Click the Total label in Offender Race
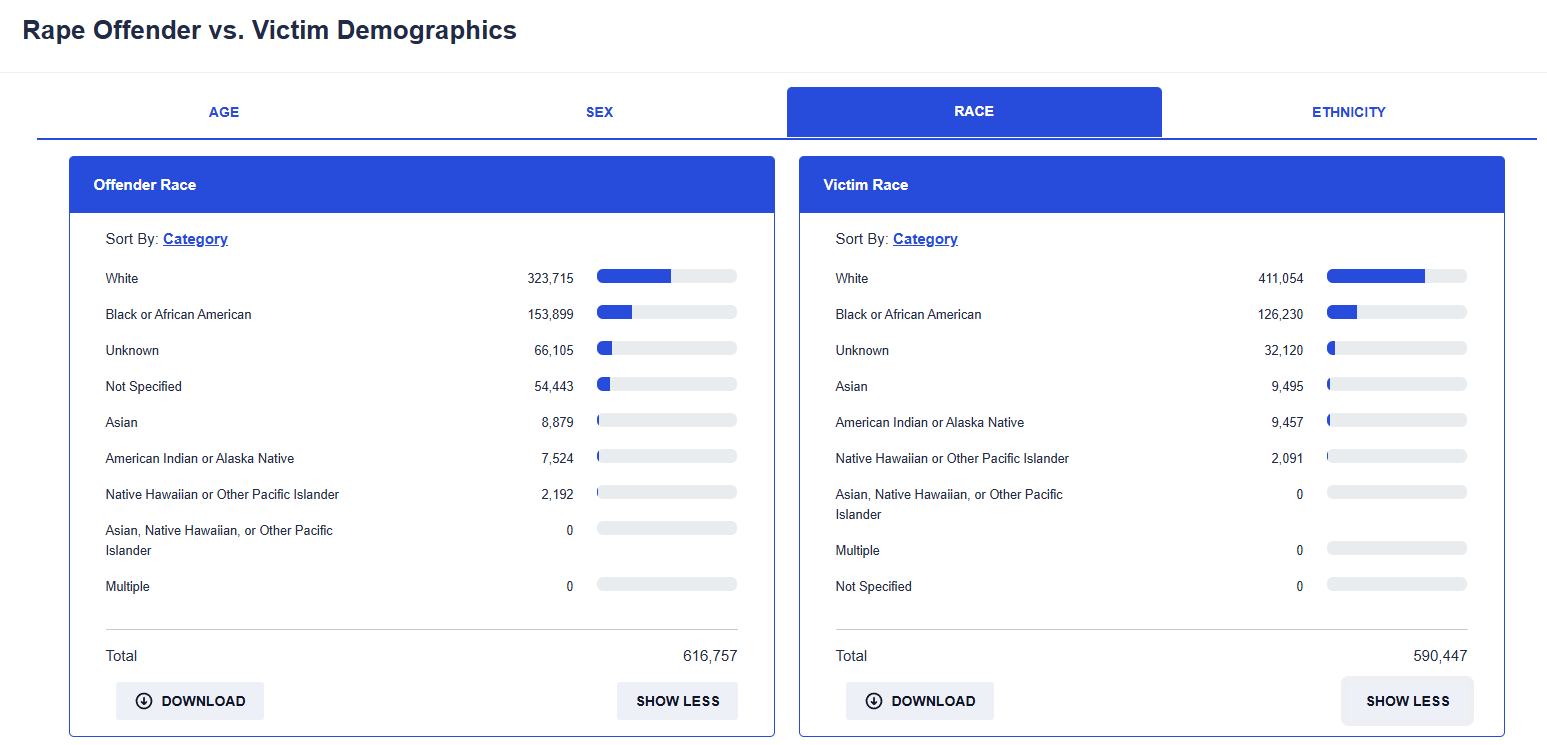The height and width of the screenshot is (745, 1547). (x=122, y=656)
